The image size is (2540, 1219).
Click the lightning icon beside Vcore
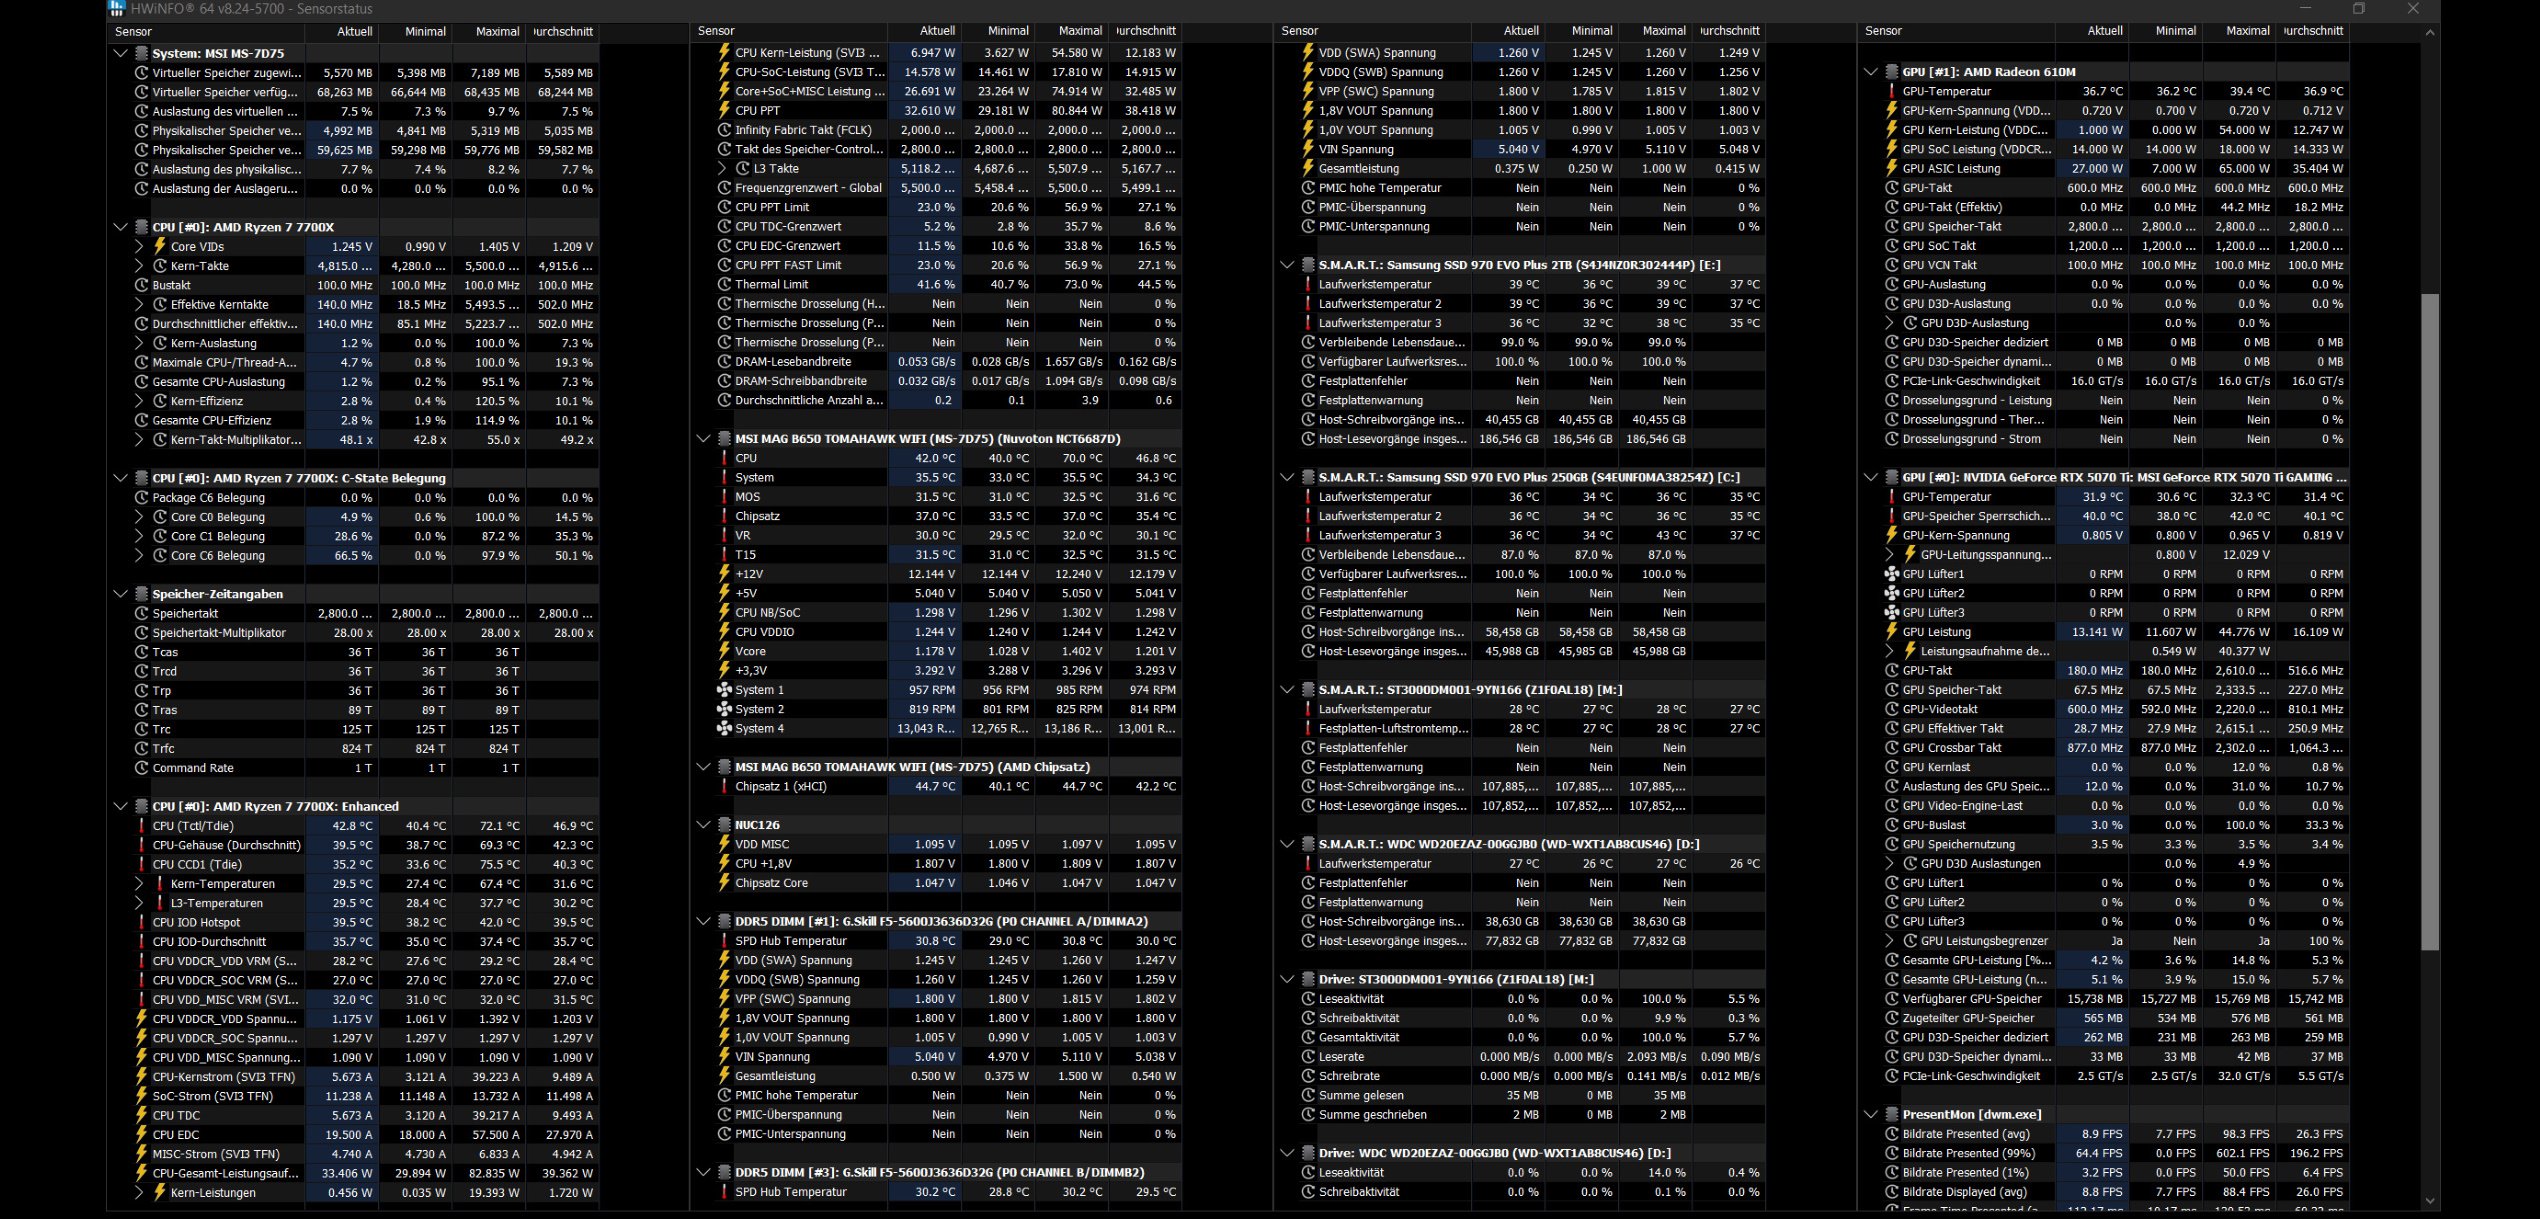click(725, 651)
